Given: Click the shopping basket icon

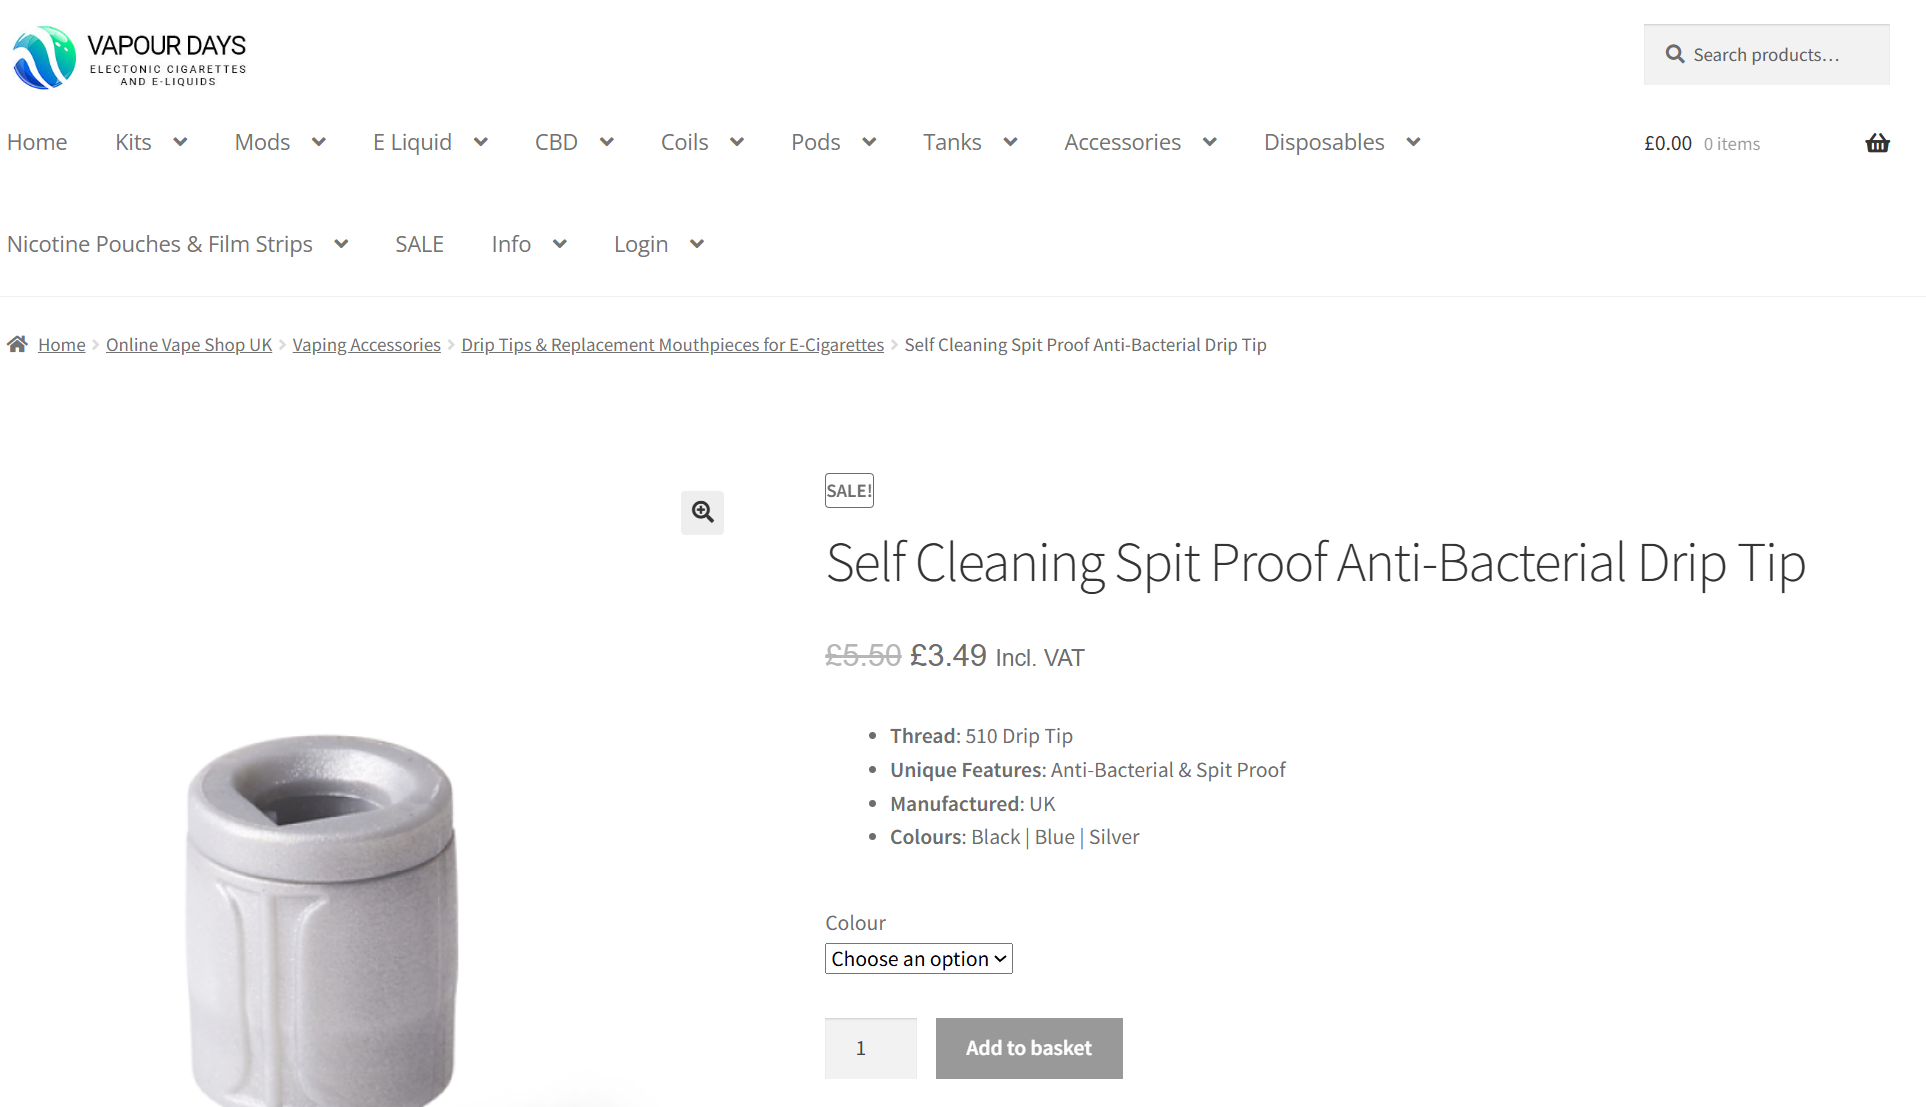Looking at the screenshot, I should click(x=1877, y=143).
